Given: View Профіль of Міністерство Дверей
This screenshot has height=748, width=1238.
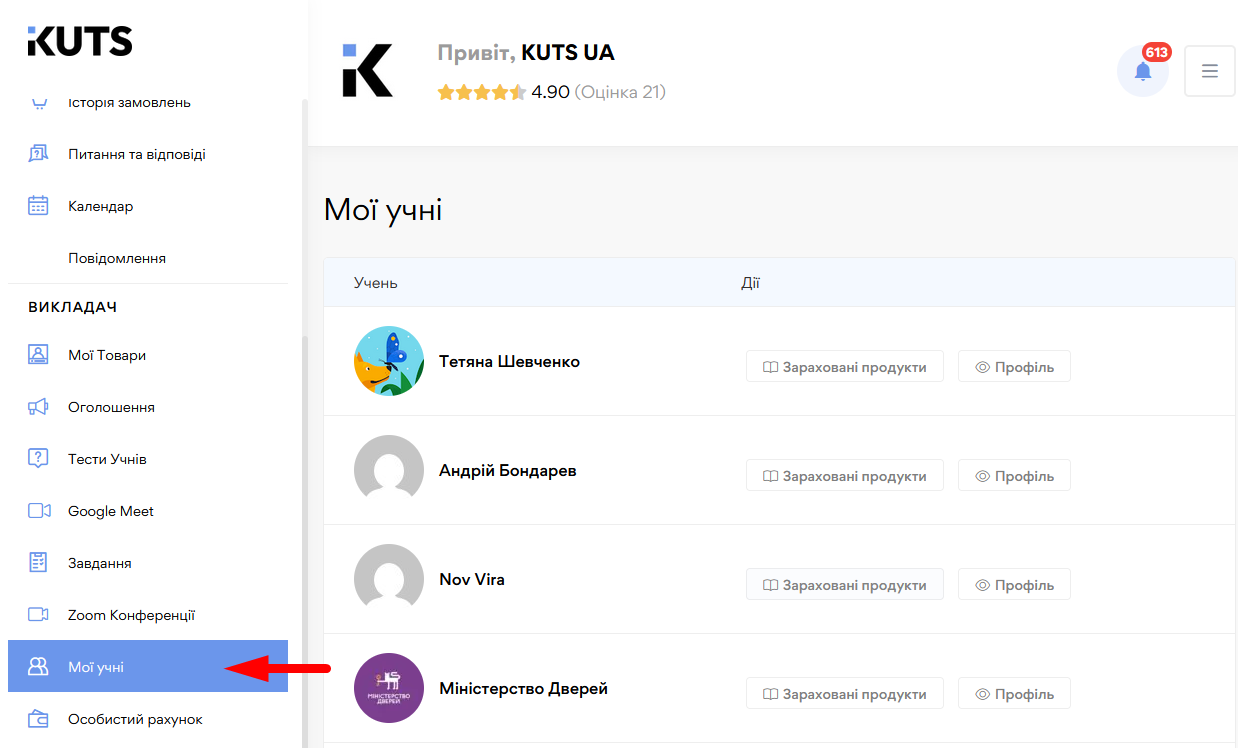Looking at the screenshot, I should tap(1014, 694).
